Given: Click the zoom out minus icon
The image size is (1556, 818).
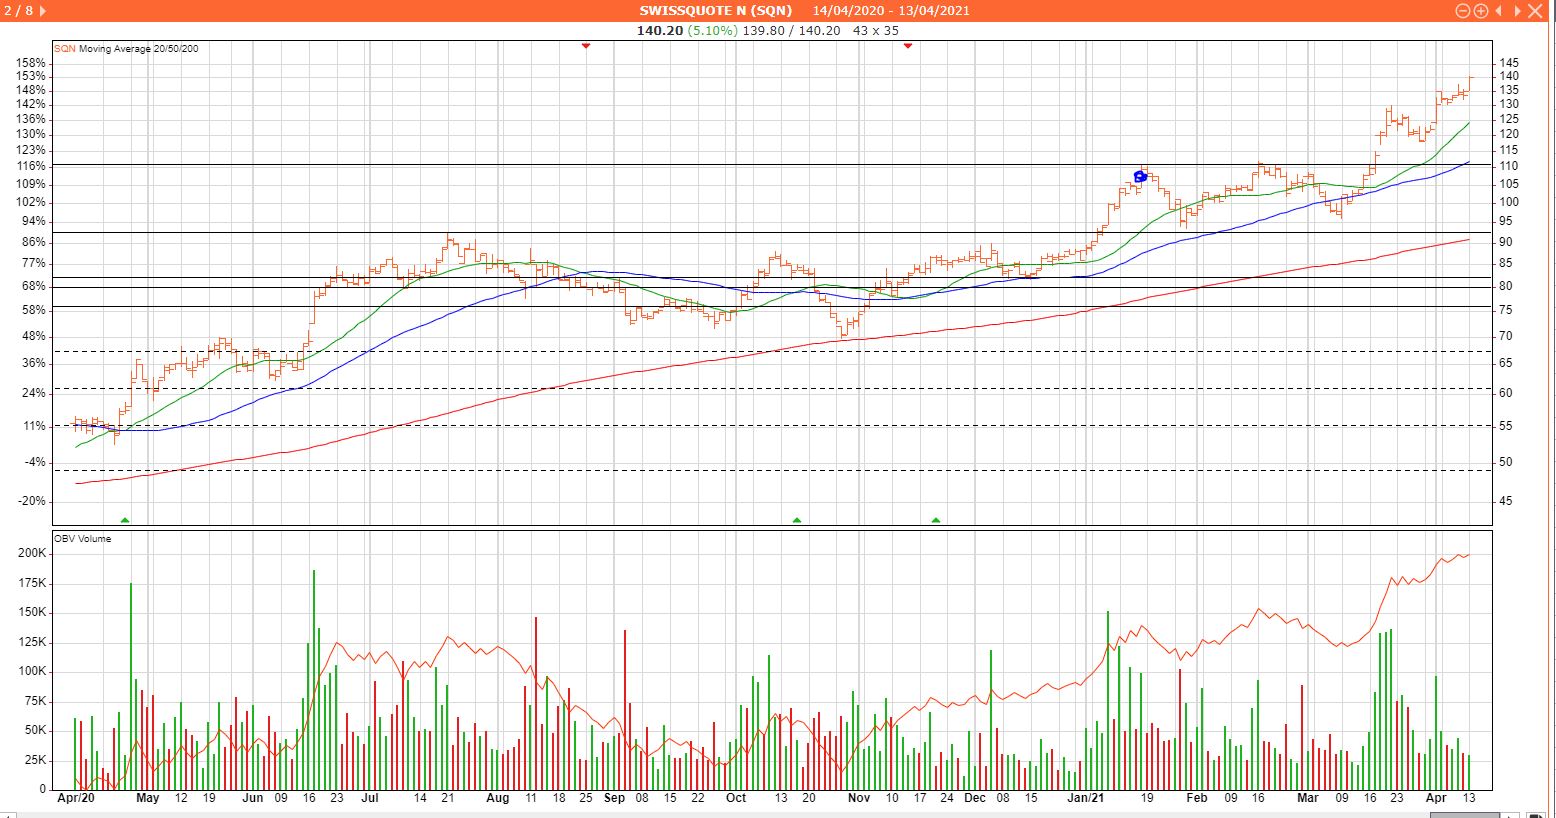Looking at the screenshot, I should click(x=1463, y=11).
